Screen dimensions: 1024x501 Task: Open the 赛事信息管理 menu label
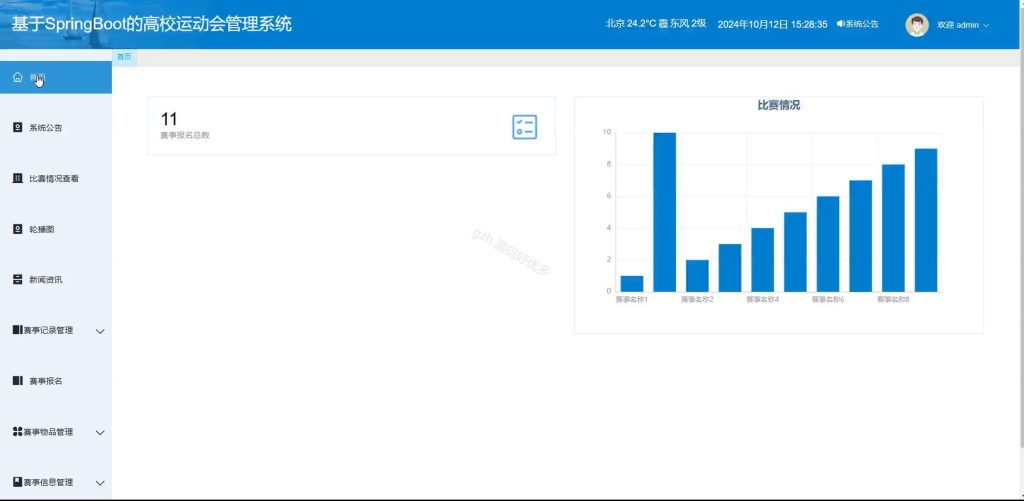point(48,482)
